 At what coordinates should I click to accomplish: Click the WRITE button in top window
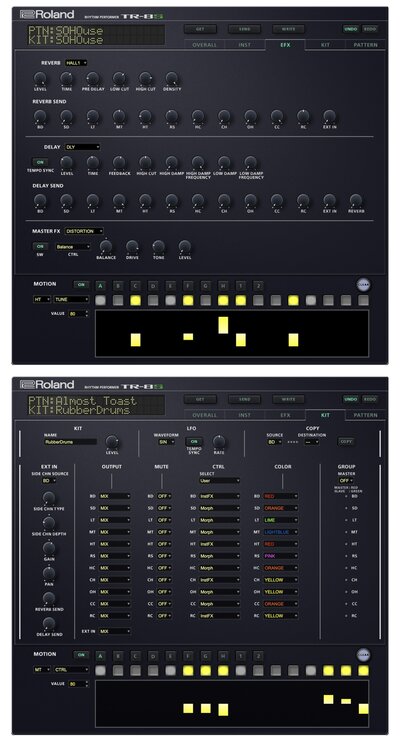click(x=288, y=29)
